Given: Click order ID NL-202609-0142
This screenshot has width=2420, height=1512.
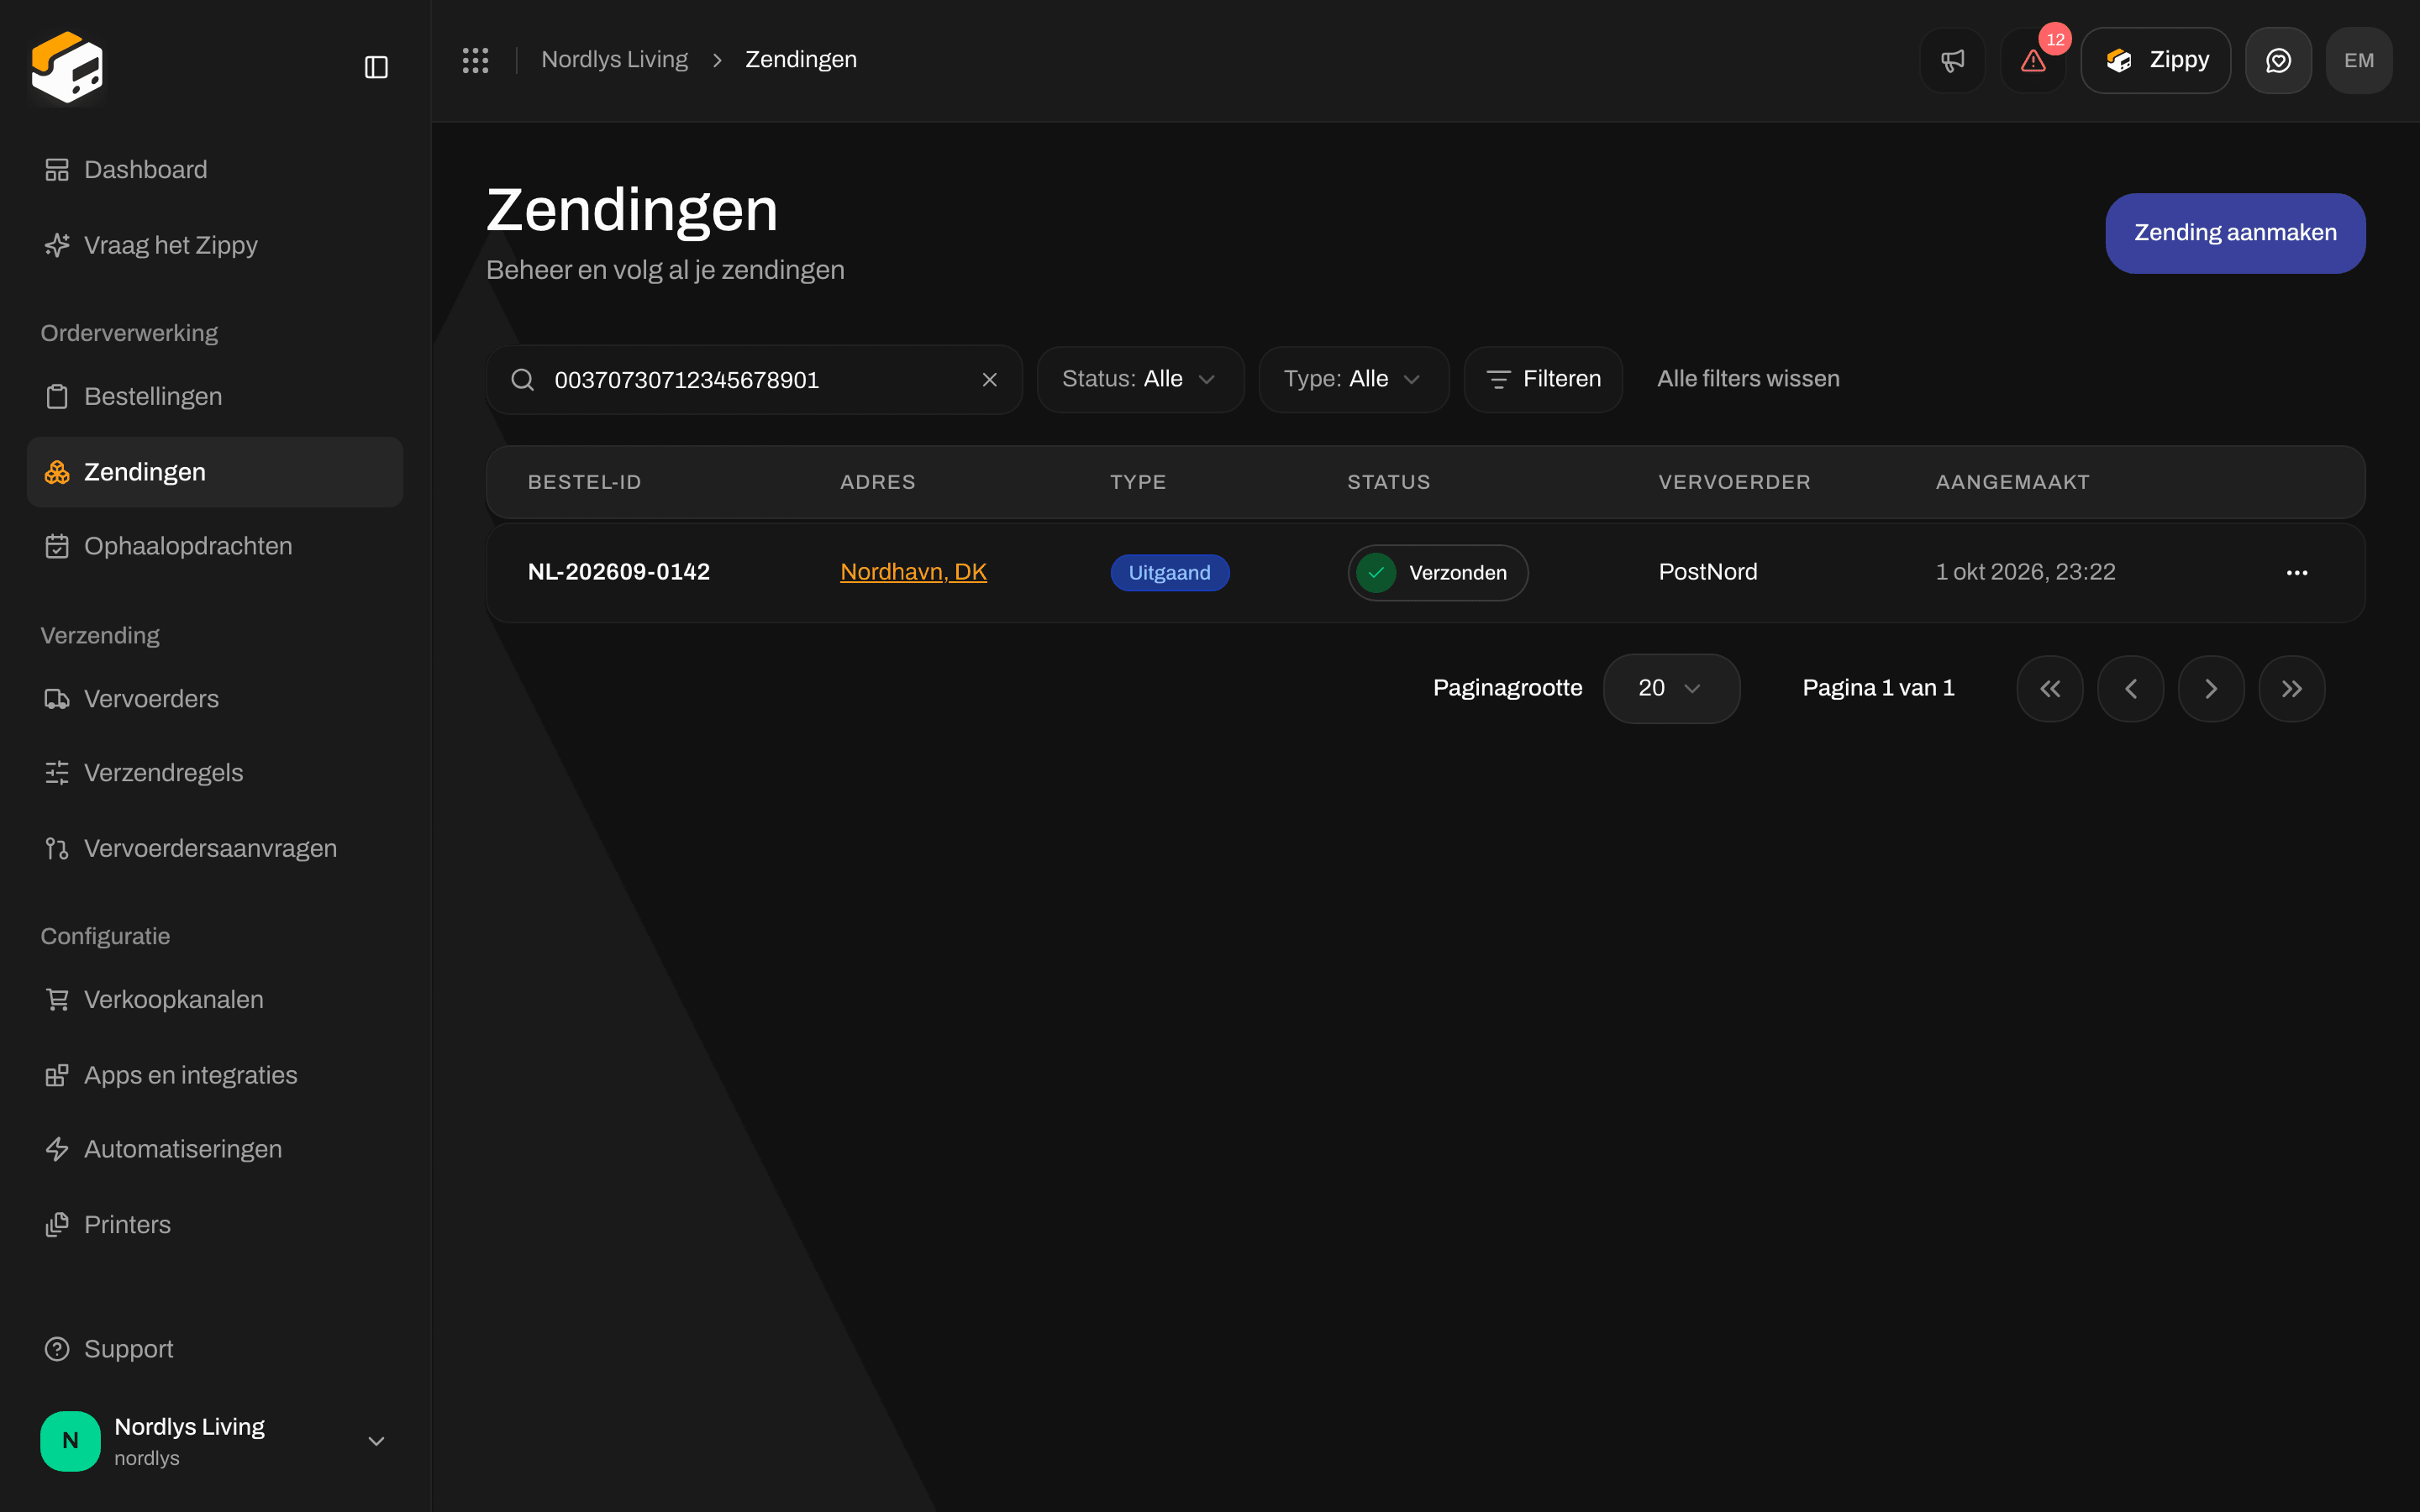Looking at the screenshot, I should coord(619,572).
